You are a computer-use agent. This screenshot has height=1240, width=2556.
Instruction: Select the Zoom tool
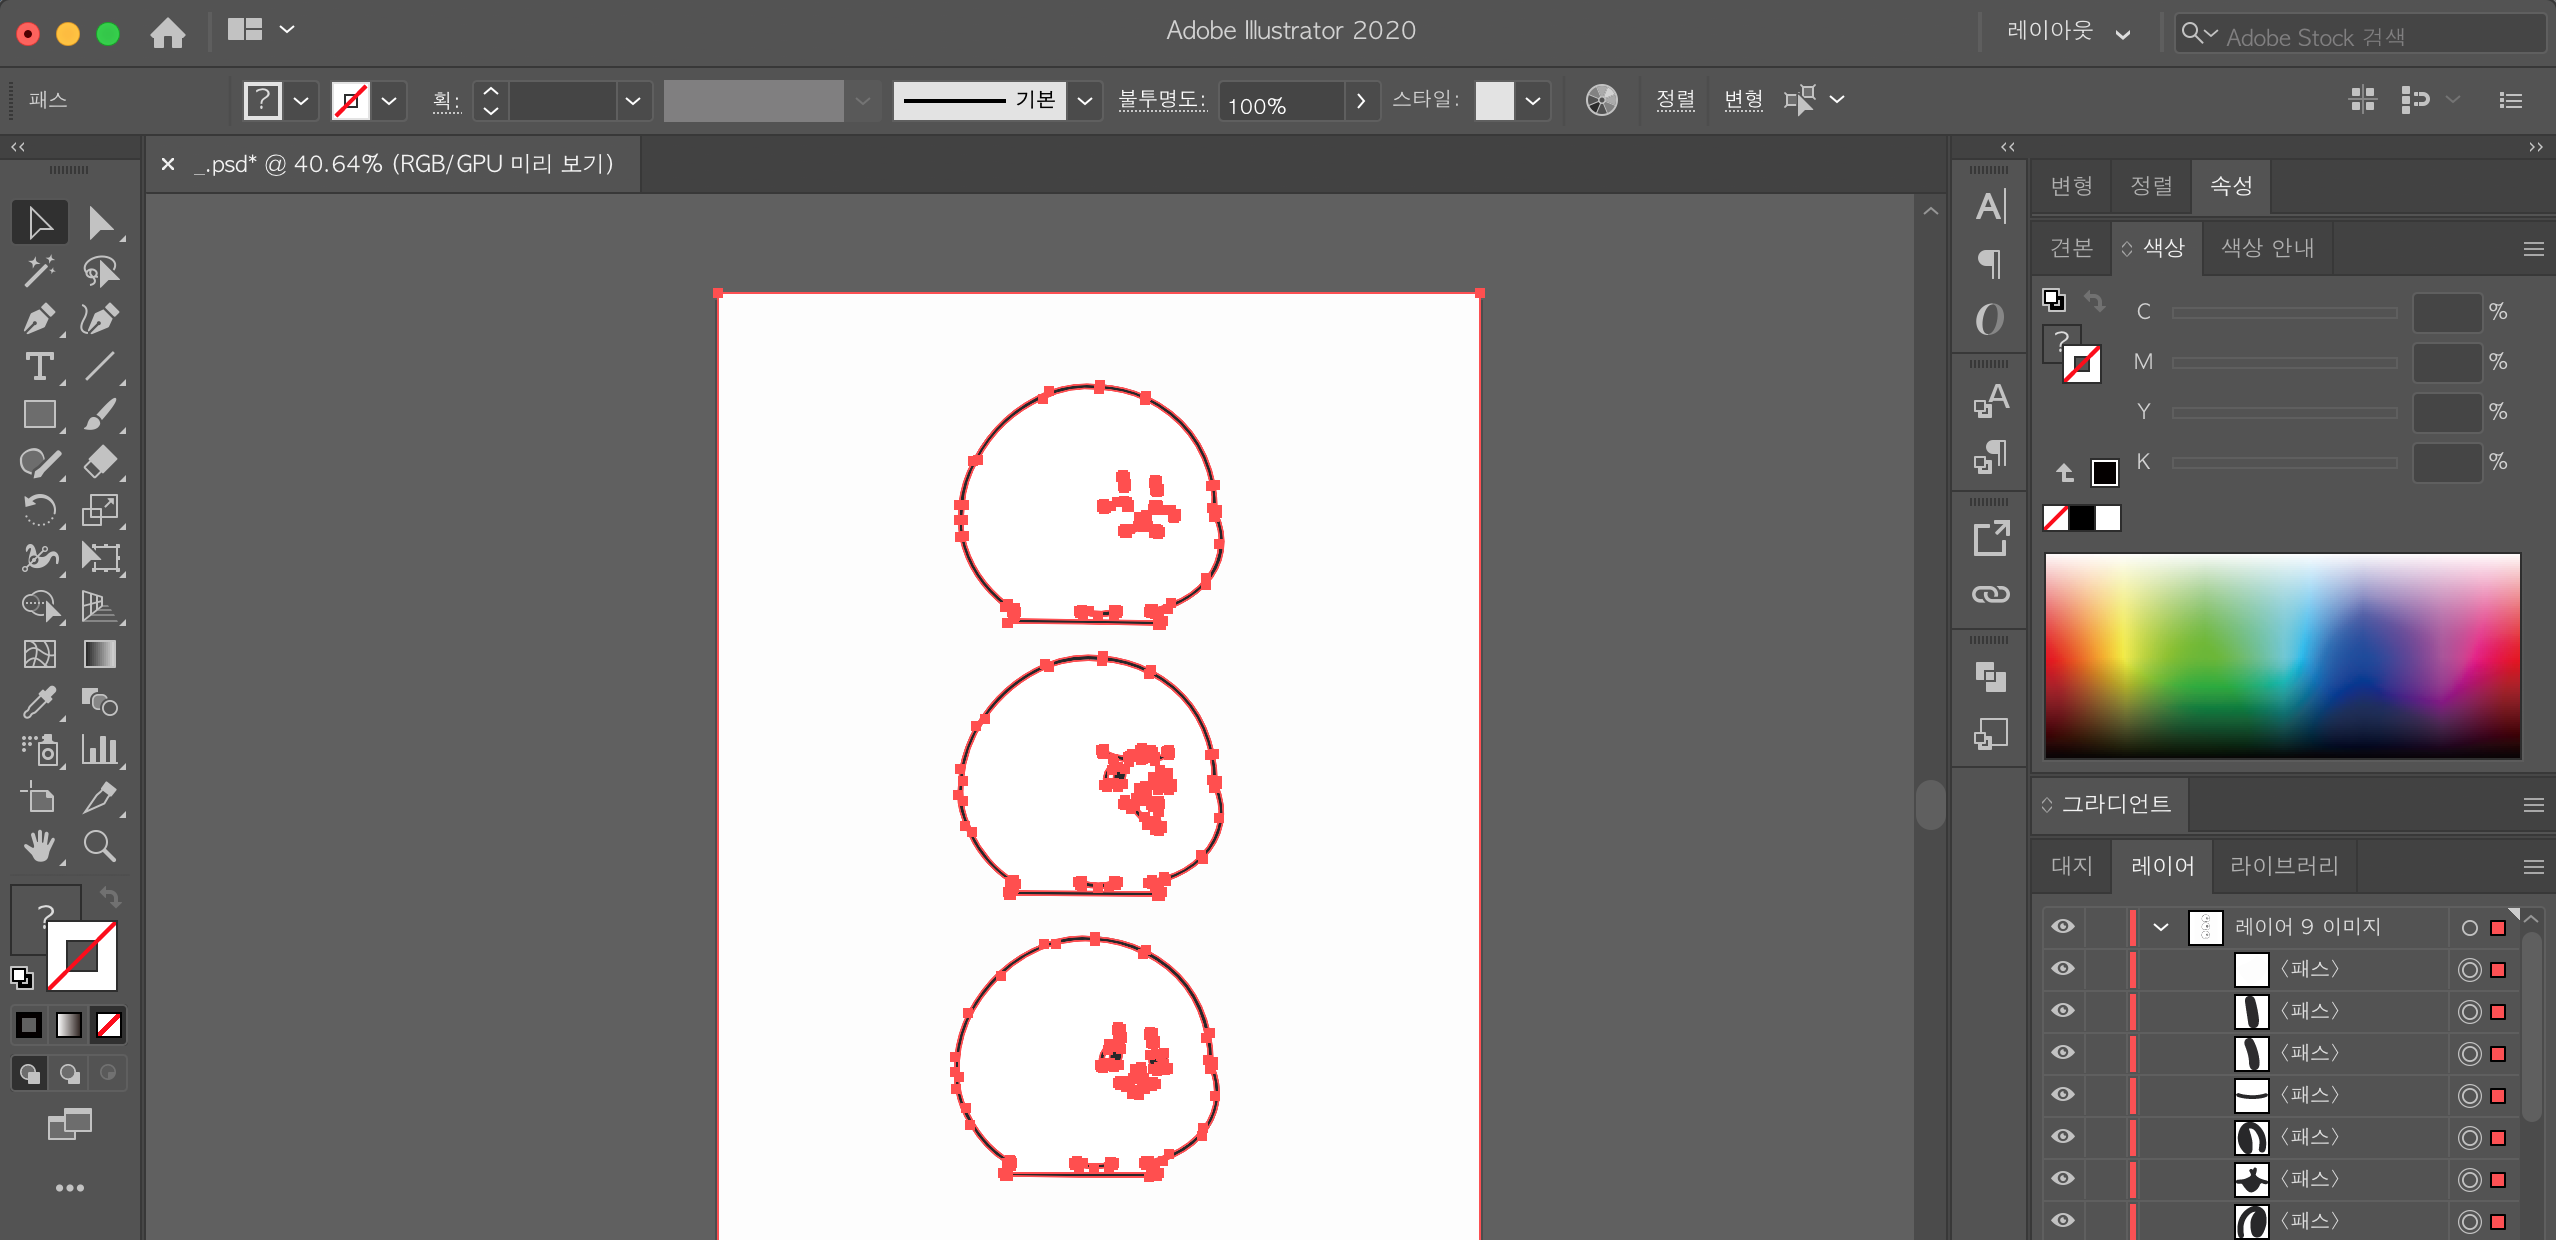(100, 846)
